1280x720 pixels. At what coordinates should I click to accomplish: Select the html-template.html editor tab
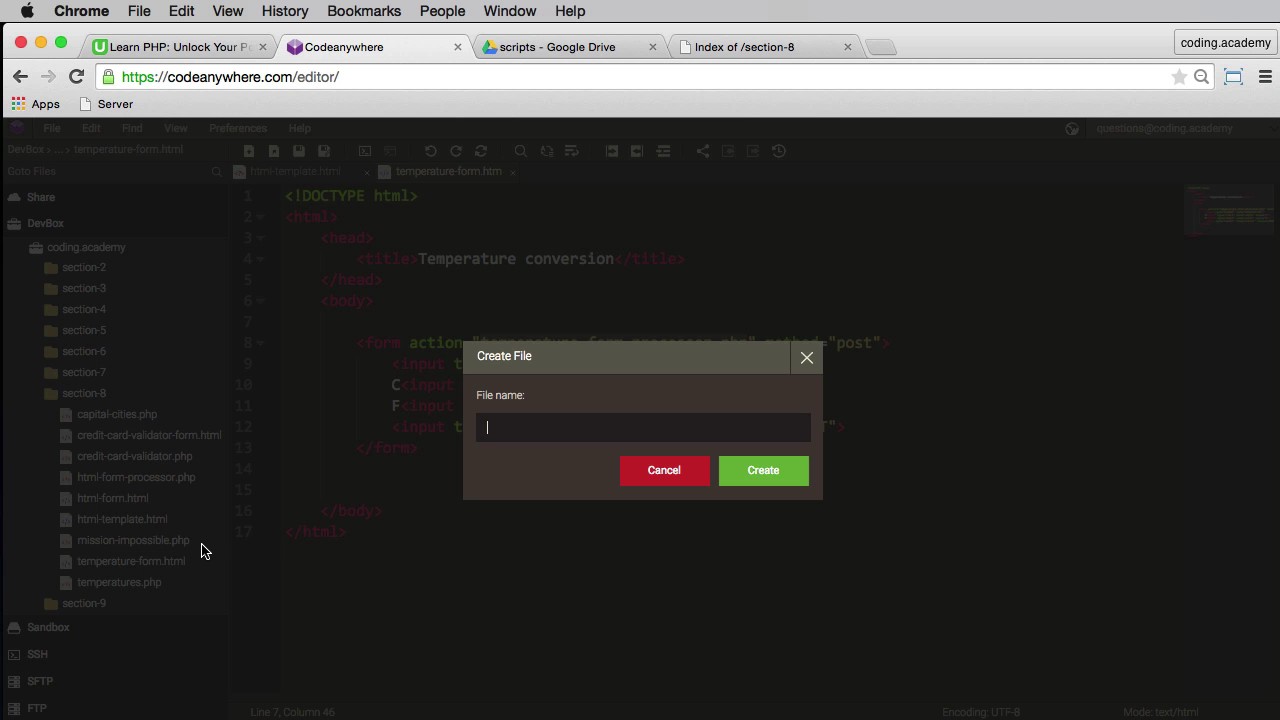pos(295,171)
